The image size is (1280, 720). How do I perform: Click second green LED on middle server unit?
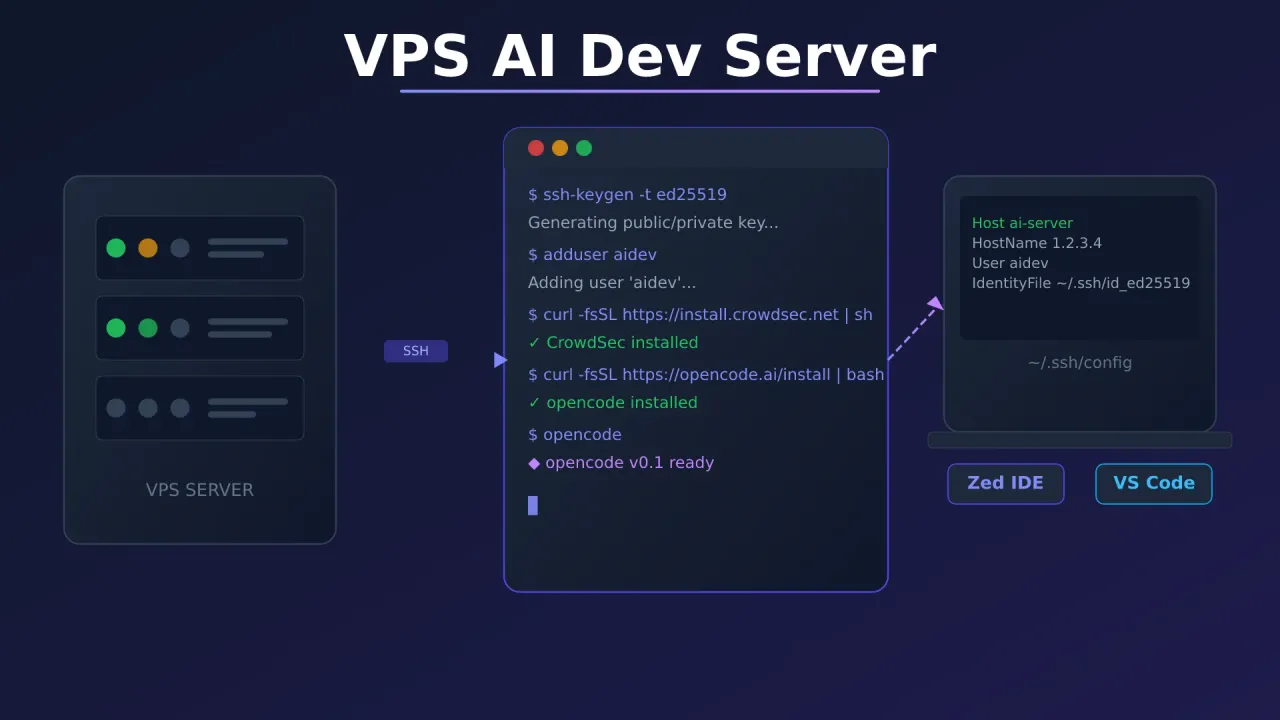[148, 328]
